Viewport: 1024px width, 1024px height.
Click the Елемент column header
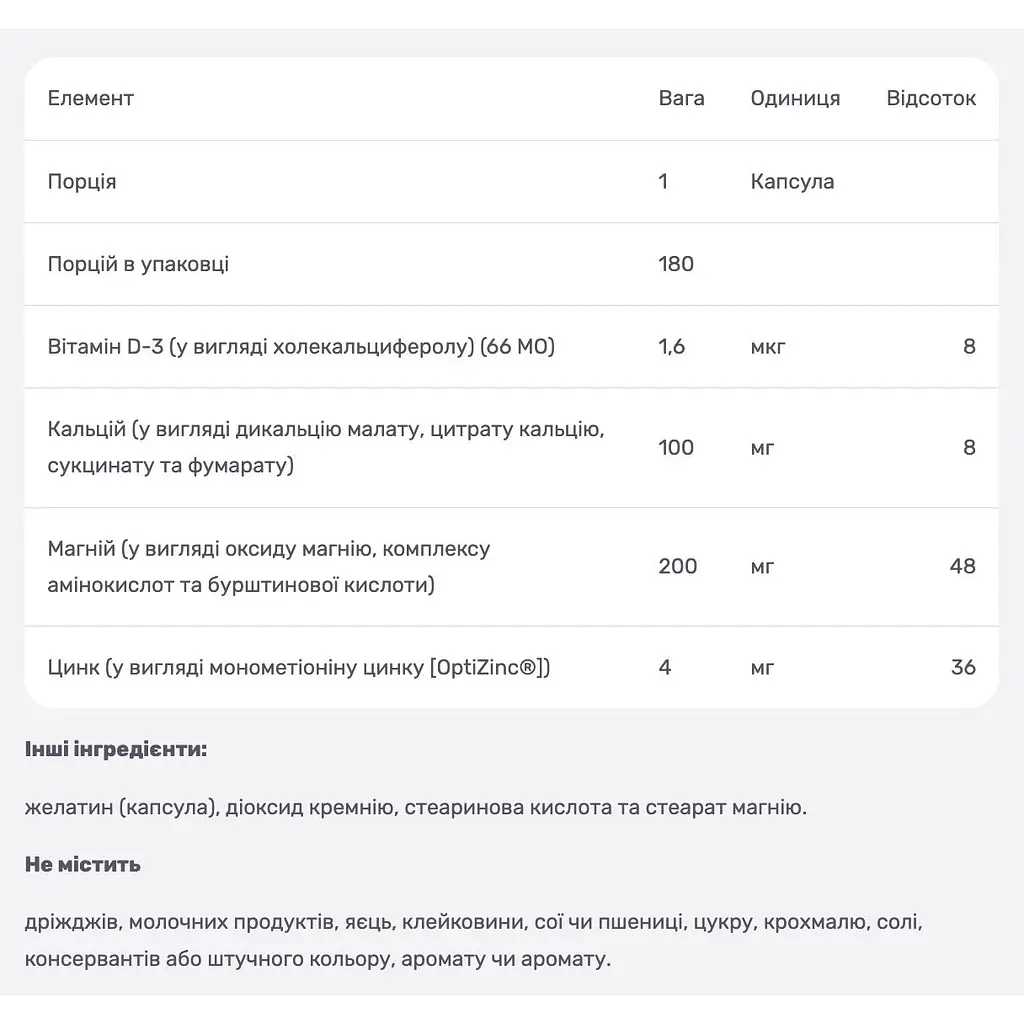click(91, 99)
